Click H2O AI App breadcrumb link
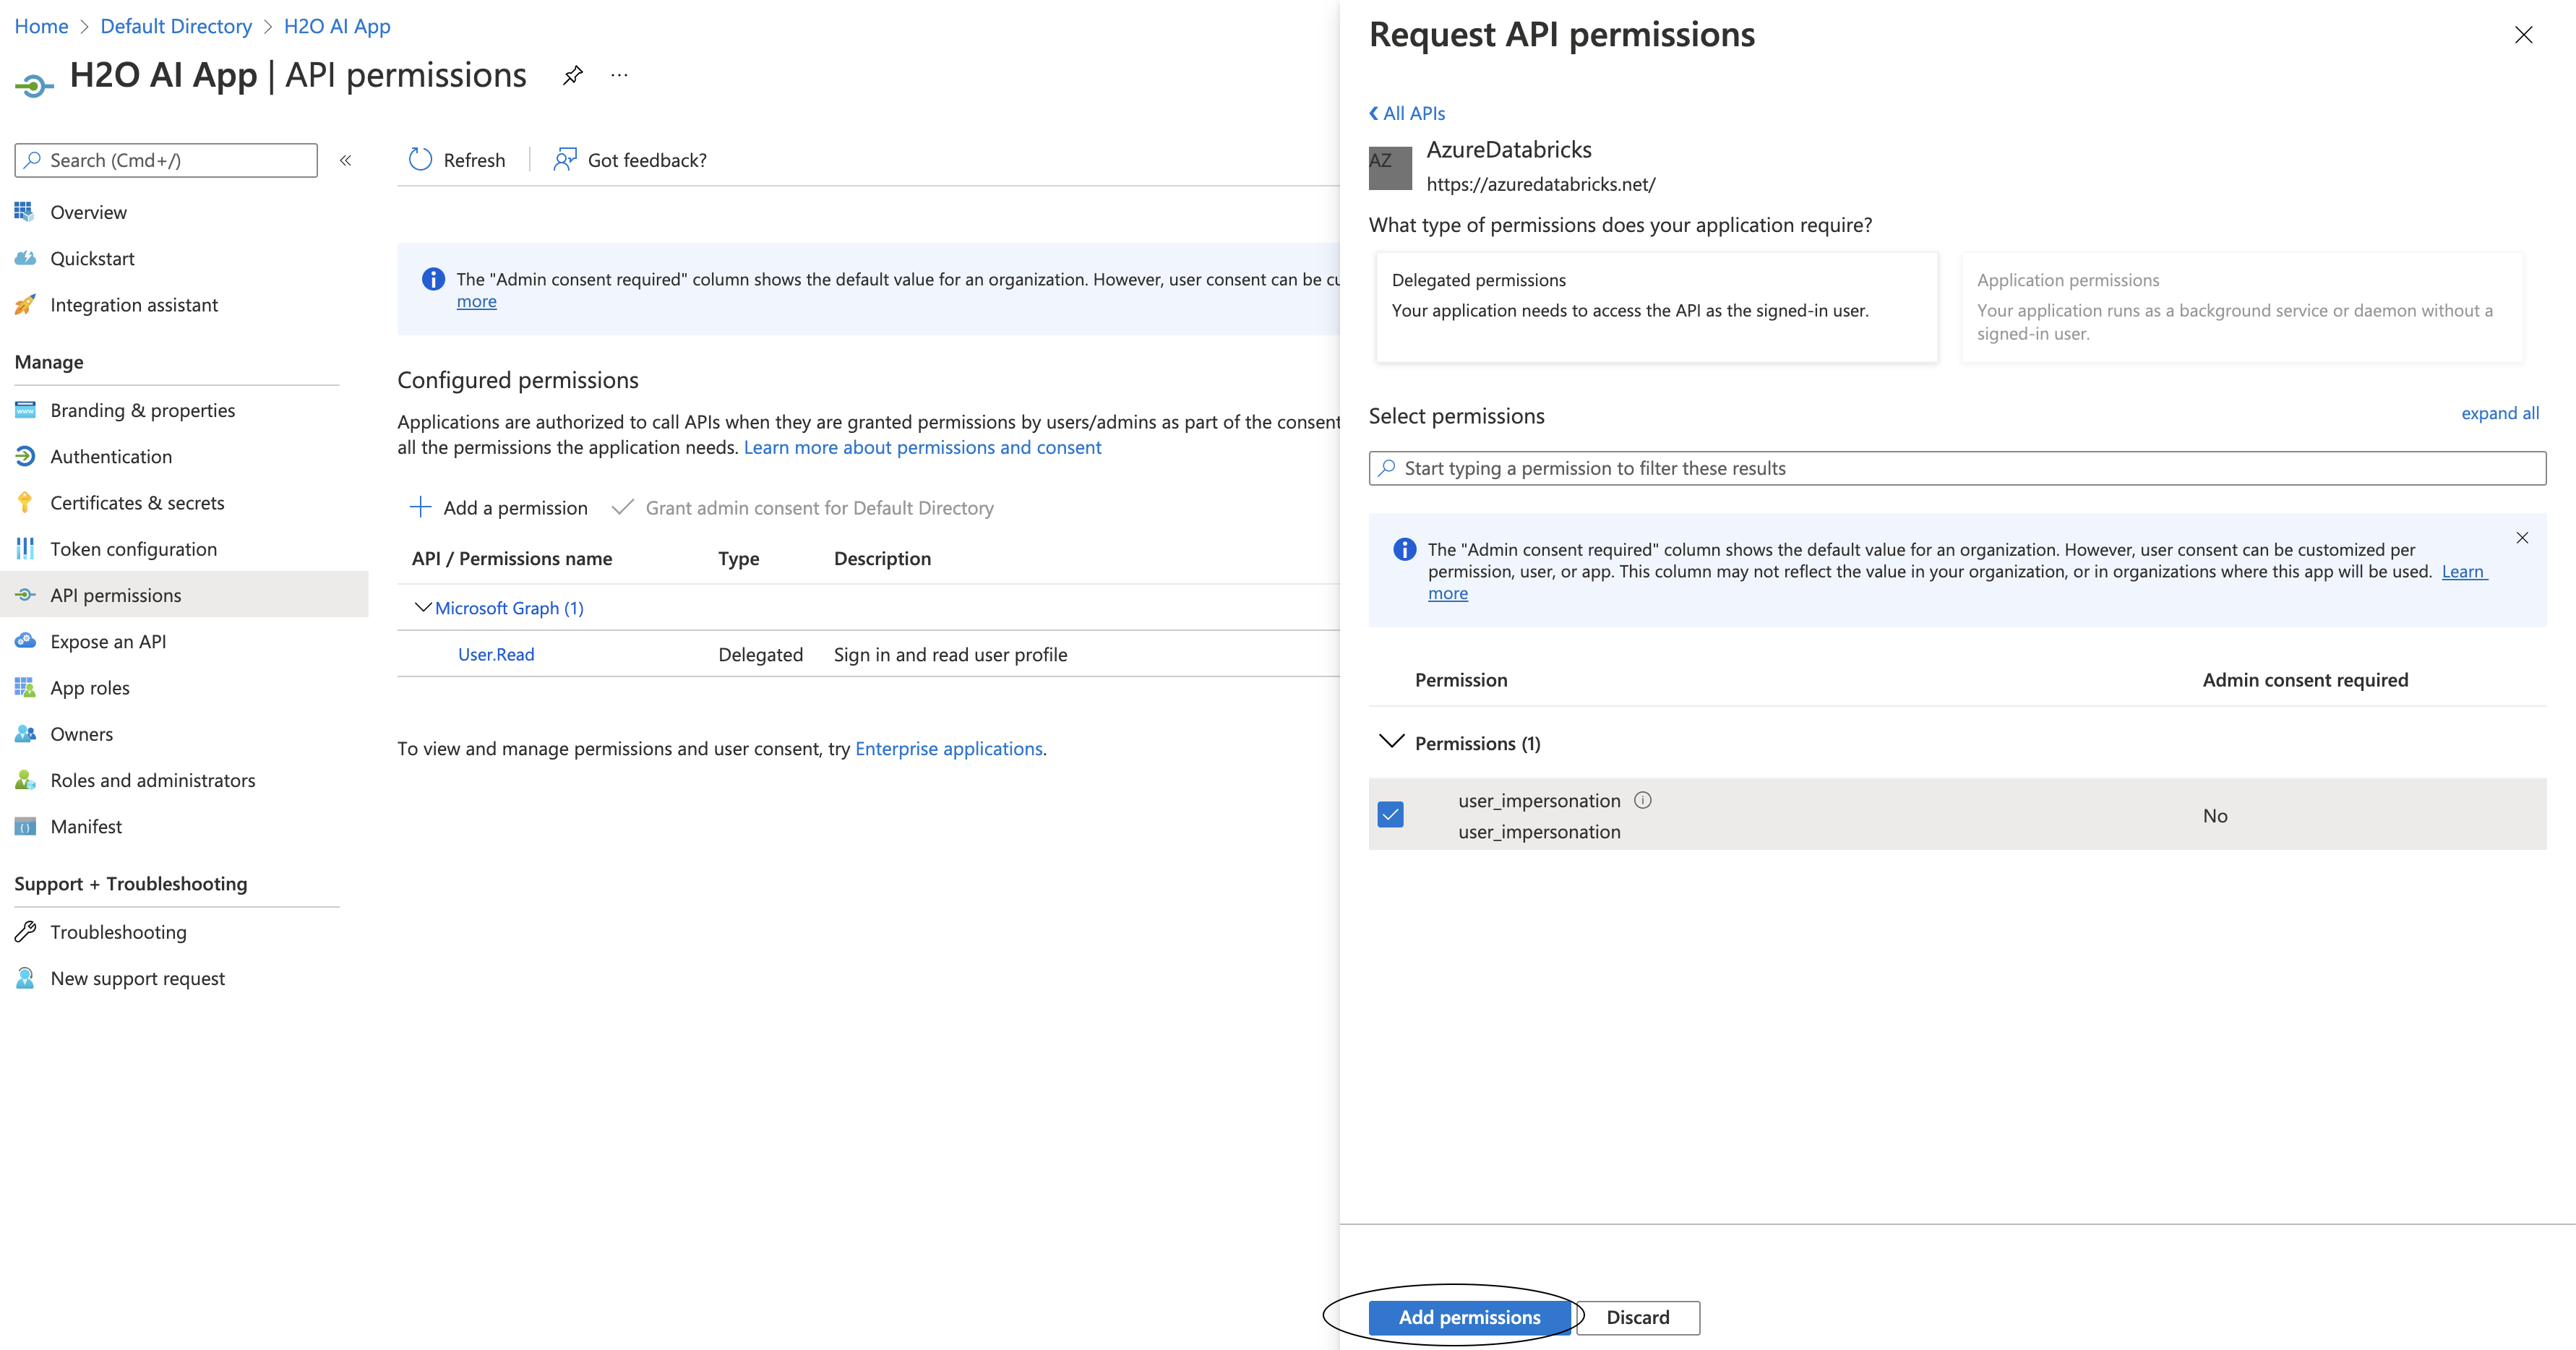2576x1350 pixels. (x=337, y=26)
